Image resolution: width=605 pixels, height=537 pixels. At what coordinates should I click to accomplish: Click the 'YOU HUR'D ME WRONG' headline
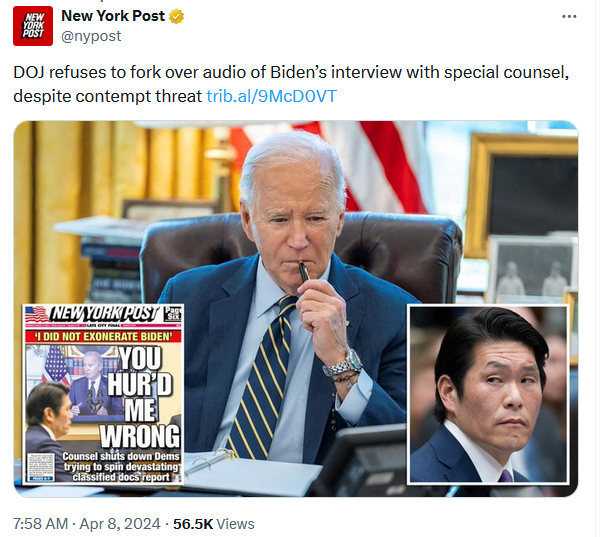[x=140, y=397]
